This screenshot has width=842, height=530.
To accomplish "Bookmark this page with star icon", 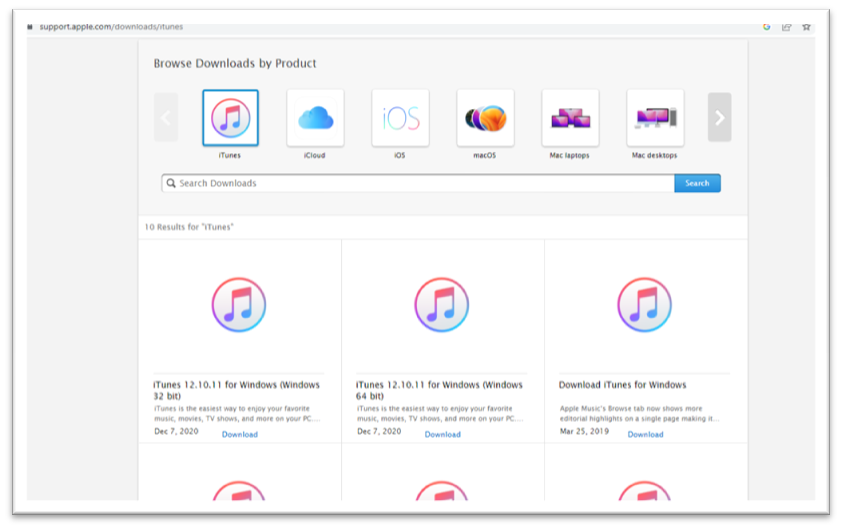I will pyautogui.click(x=806, y=27).
